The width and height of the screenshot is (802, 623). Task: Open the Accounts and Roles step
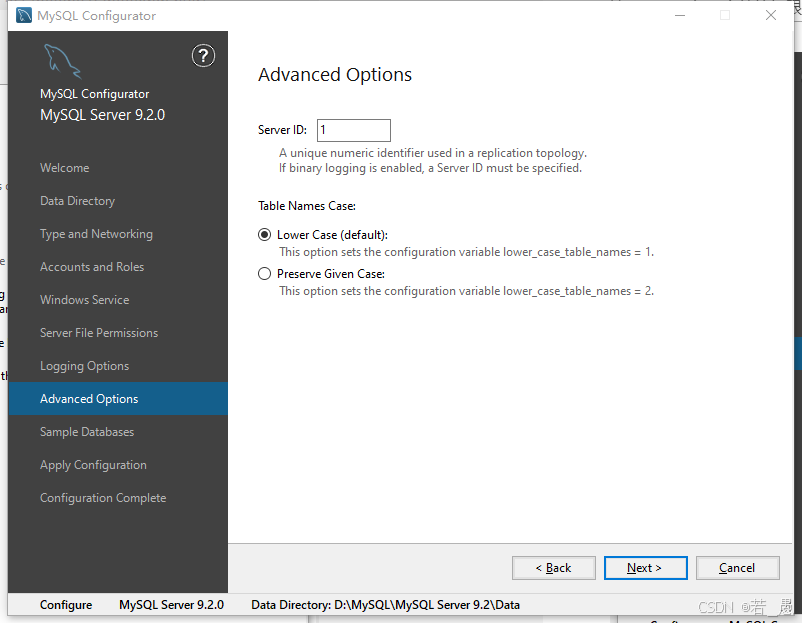click(92, 267)
